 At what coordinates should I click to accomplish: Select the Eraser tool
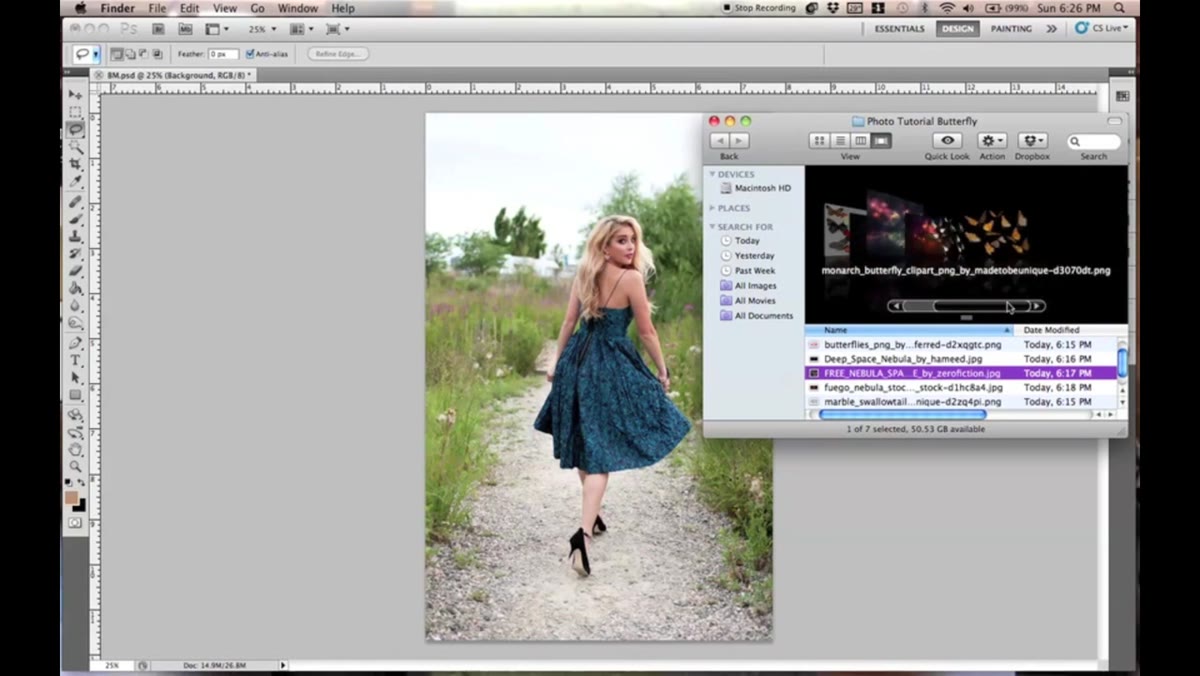coord(75,271)
